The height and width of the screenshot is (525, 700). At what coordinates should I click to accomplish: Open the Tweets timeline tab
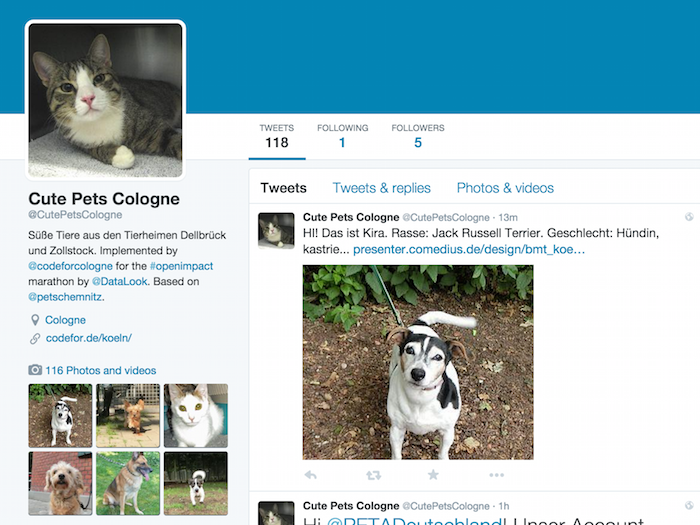pos(283,188)
